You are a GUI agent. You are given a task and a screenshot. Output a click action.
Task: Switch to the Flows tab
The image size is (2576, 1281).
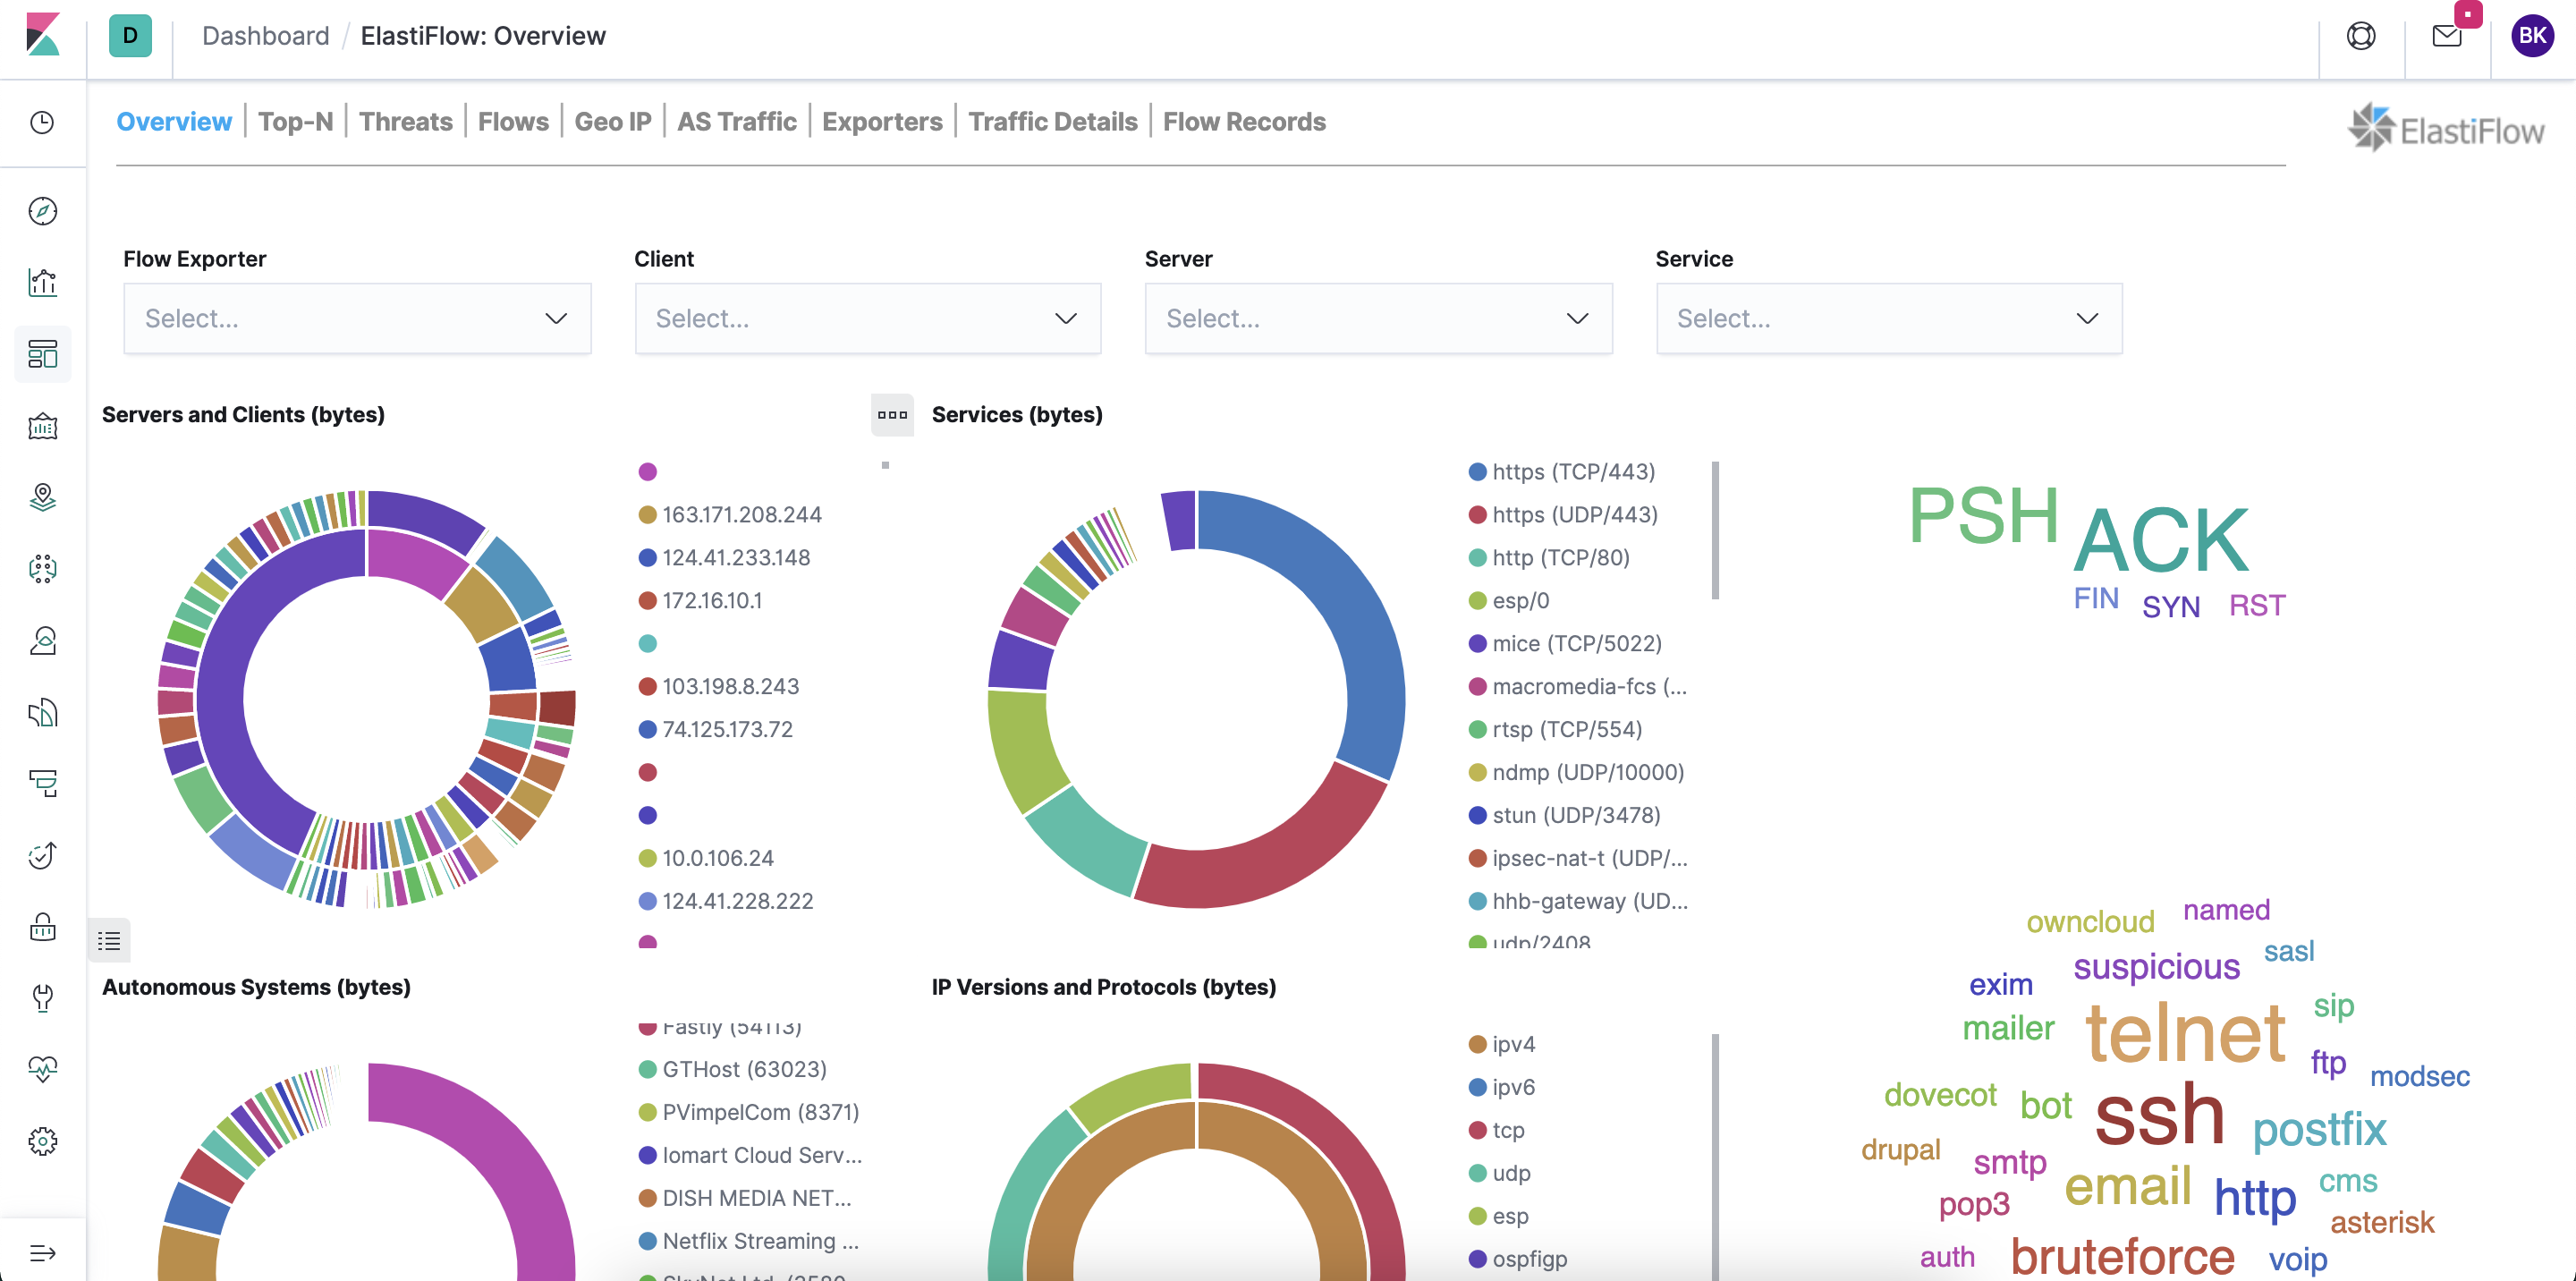[513, 121]
